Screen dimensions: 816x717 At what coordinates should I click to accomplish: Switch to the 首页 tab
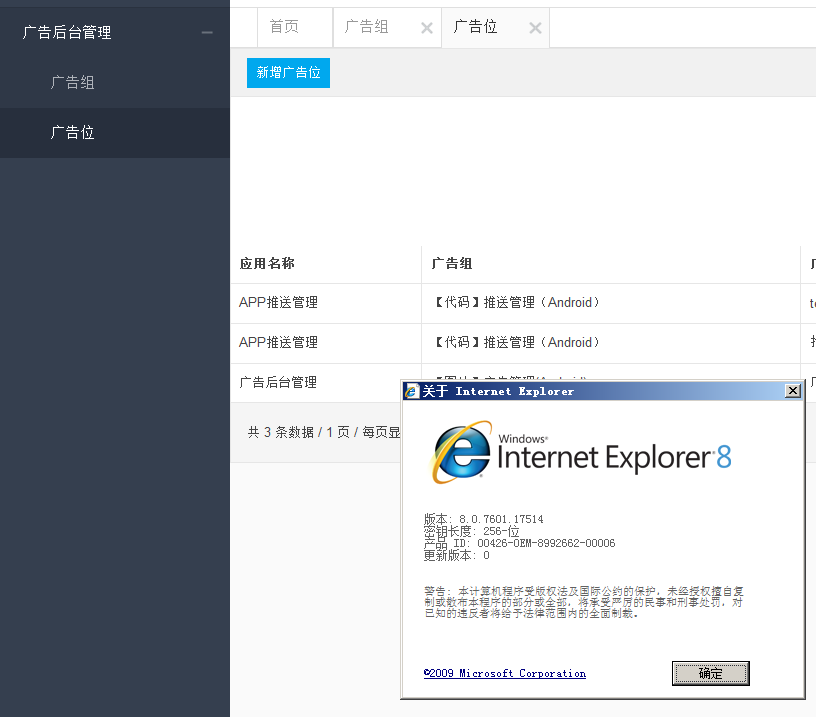284,27
